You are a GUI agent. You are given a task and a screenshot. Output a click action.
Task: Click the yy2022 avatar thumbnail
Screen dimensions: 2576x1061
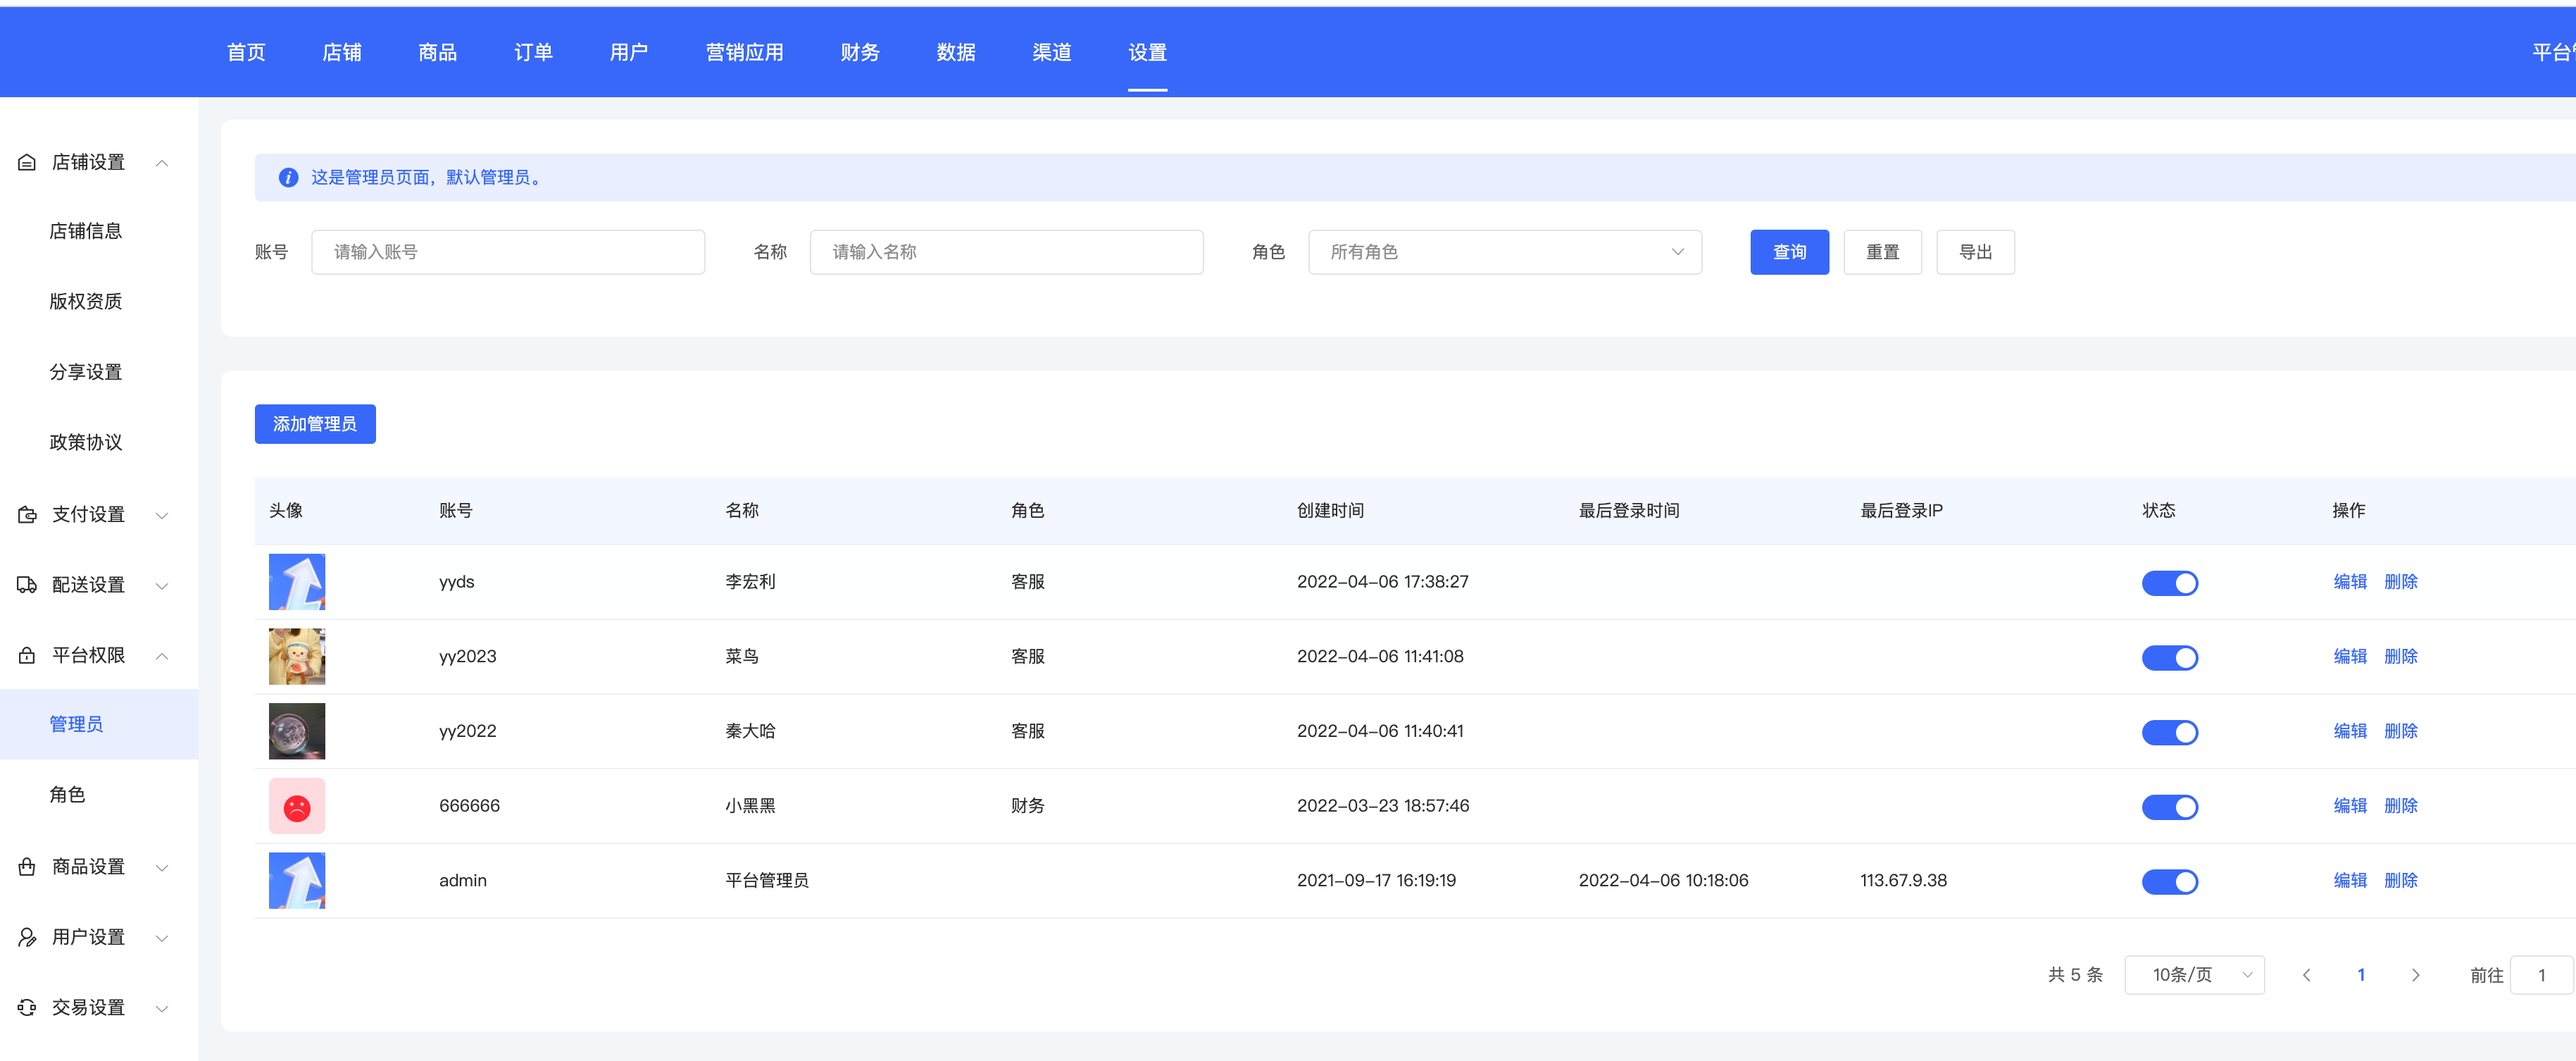point(297,732)
